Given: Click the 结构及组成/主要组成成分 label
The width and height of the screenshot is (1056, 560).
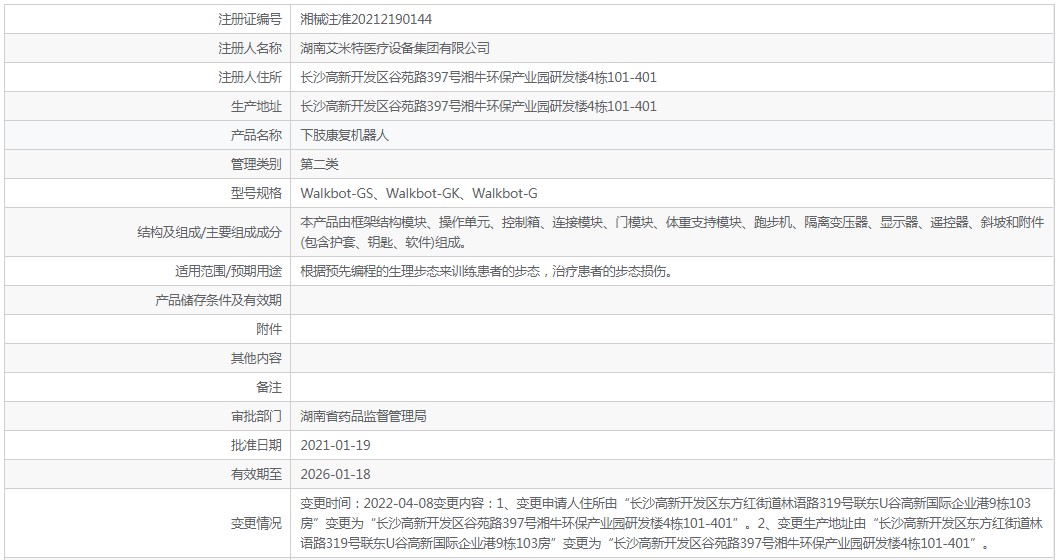Looking at the screenshot, I should tap(209, 232).
